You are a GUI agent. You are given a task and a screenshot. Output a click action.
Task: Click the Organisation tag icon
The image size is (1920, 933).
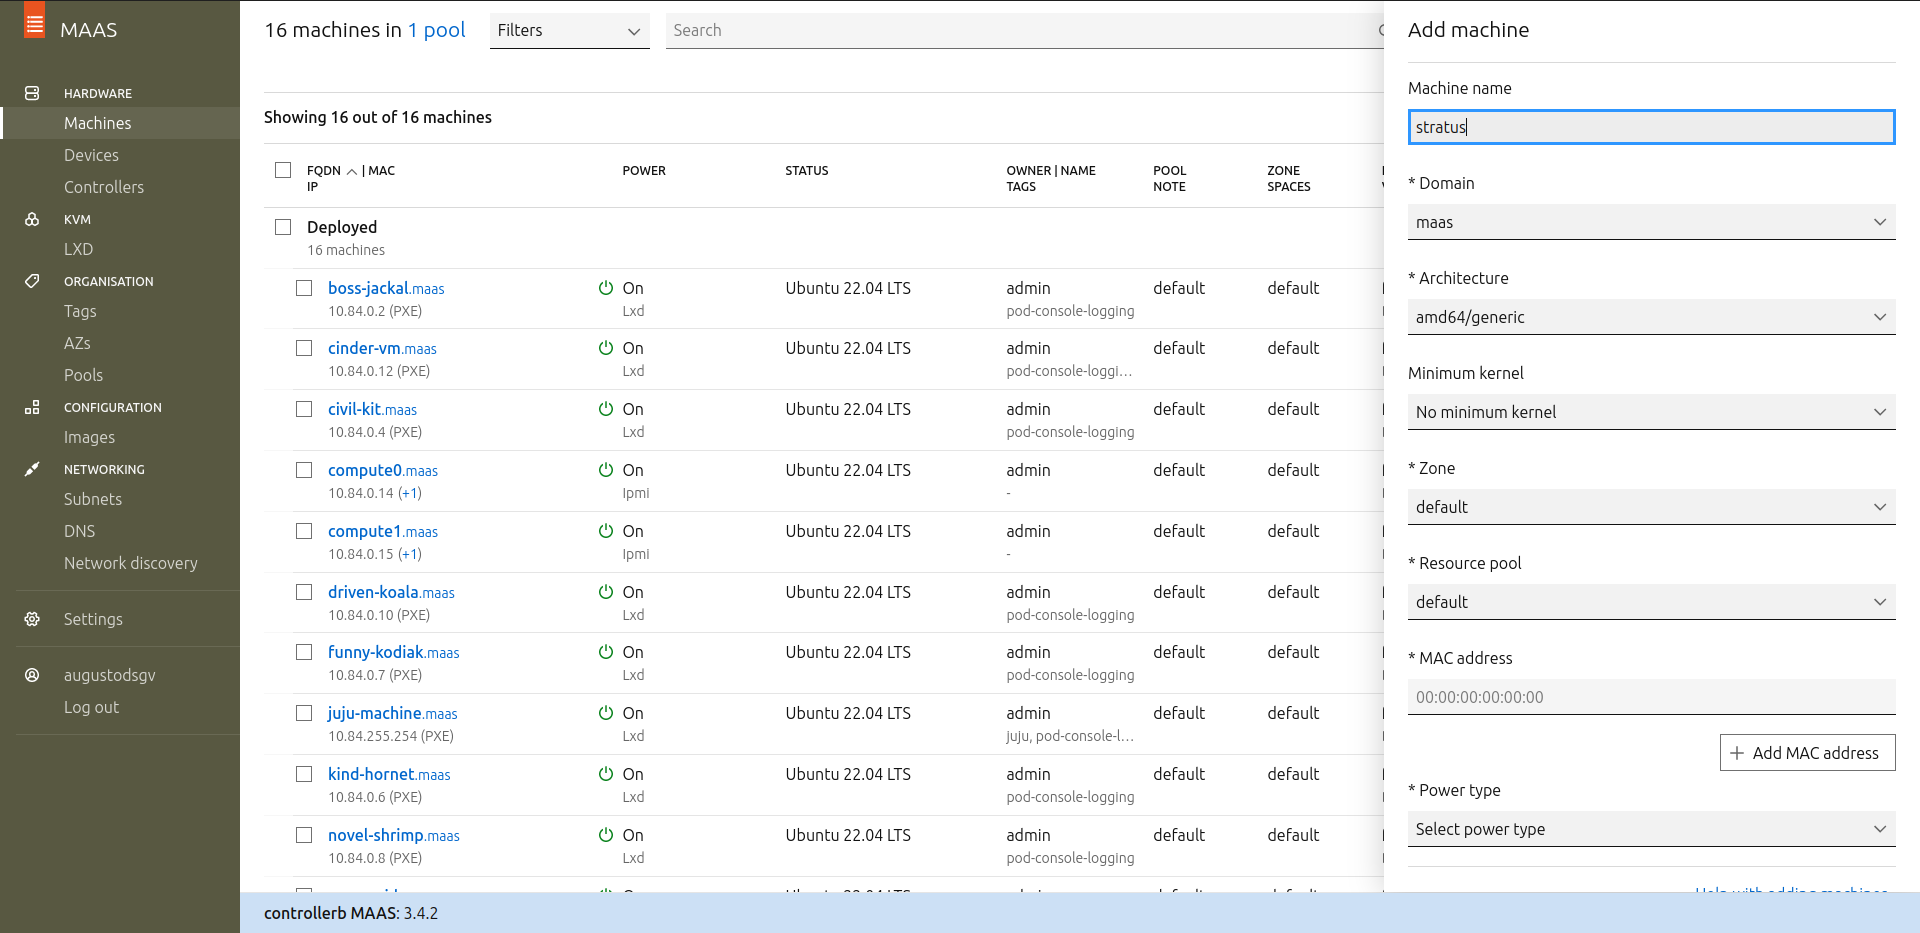(32, 281)
